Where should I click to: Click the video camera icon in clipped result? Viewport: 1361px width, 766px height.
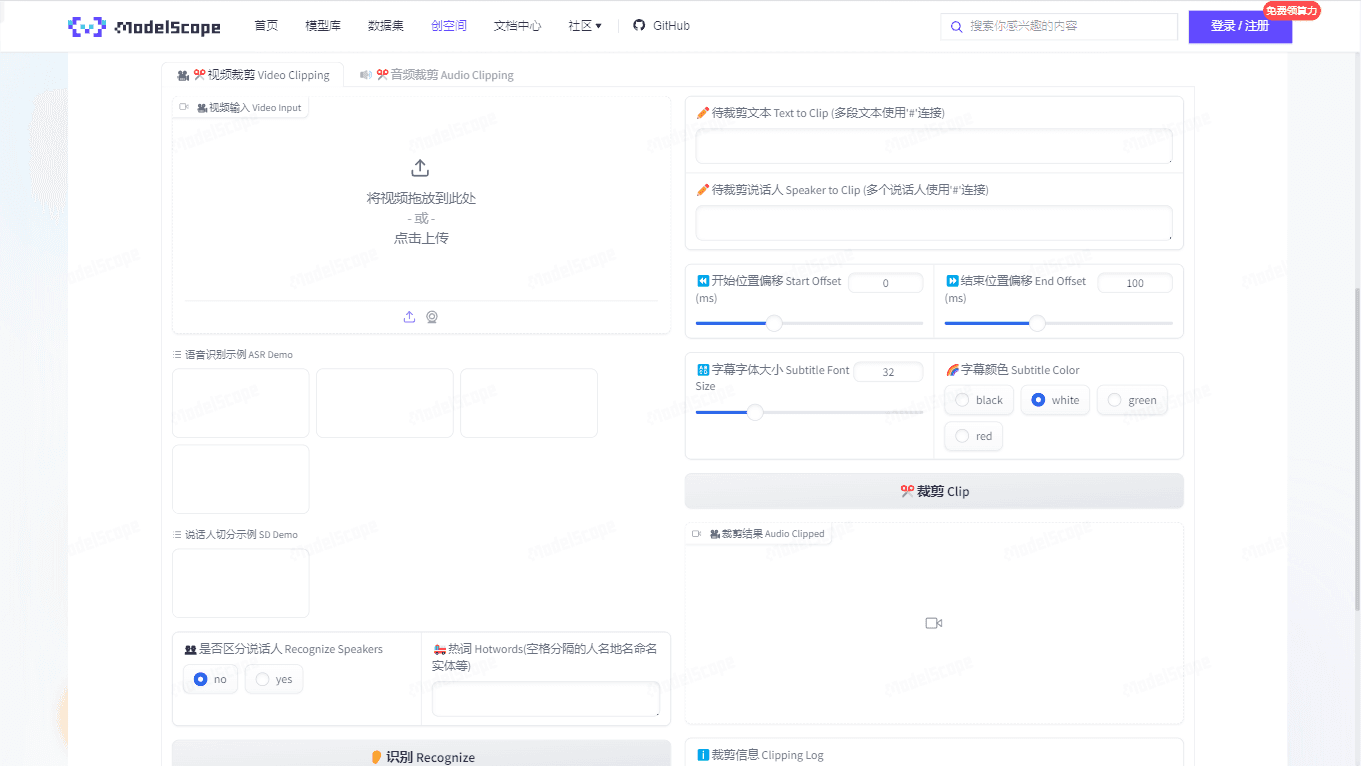(x=934, y=623)
